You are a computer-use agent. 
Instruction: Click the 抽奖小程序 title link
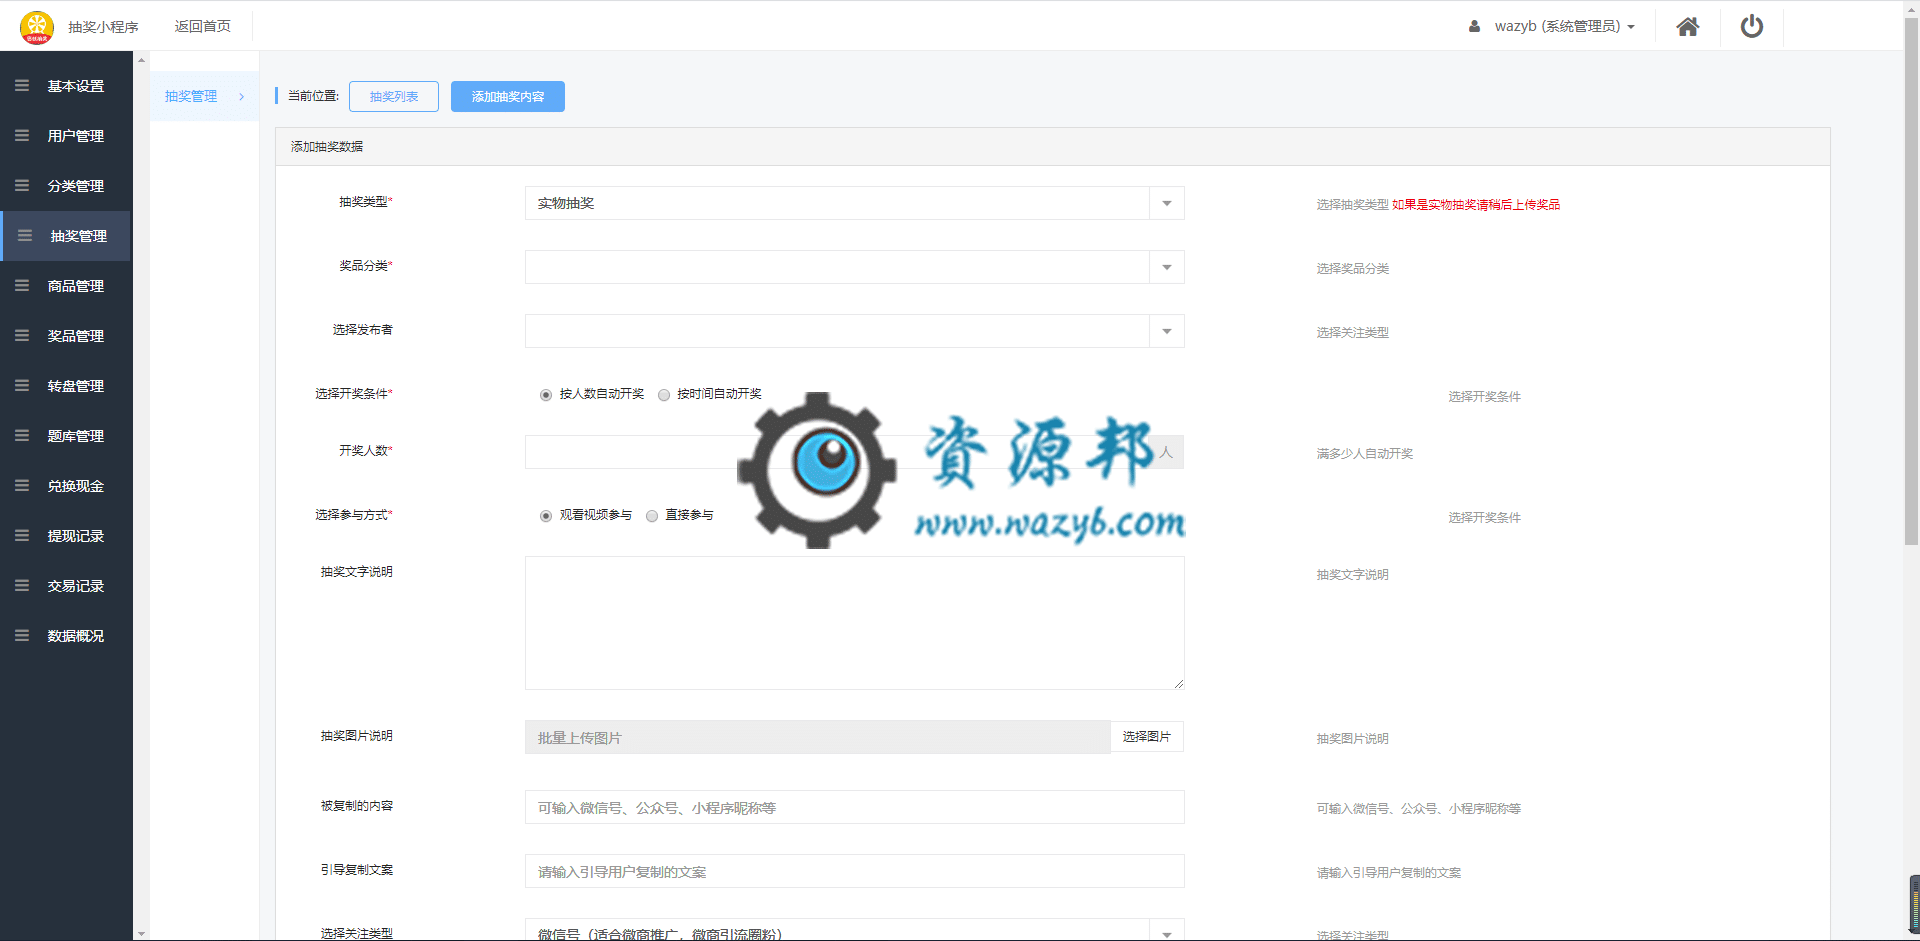103,27
